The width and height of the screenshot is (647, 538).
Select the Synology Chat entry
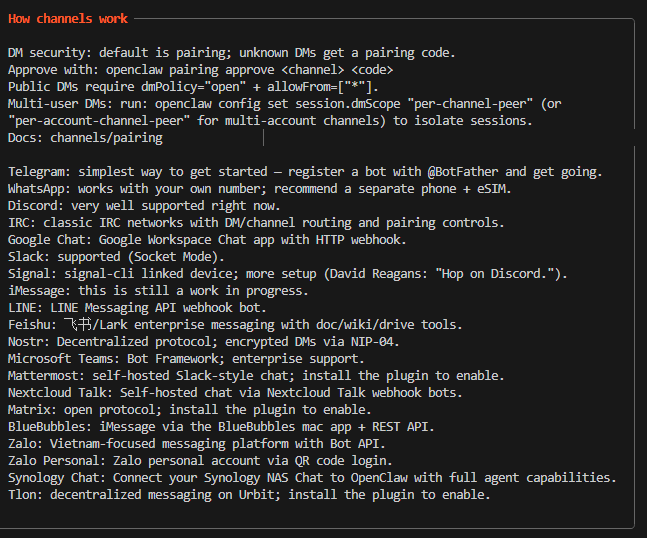pos(312,478)
